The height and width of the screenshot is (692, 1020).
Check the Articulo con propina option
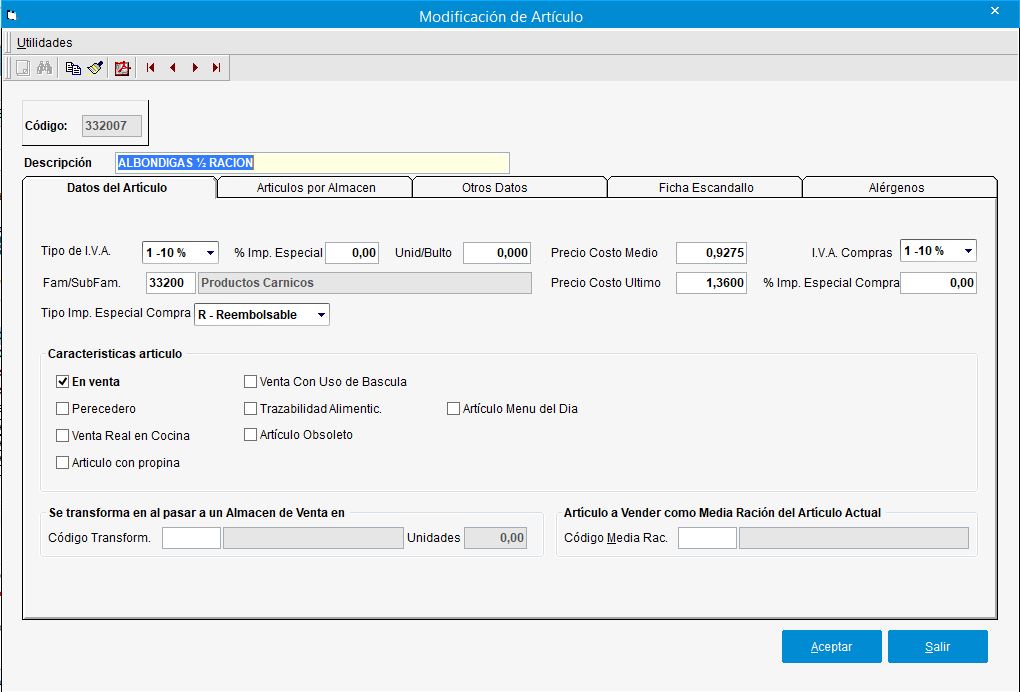point(62,462)
